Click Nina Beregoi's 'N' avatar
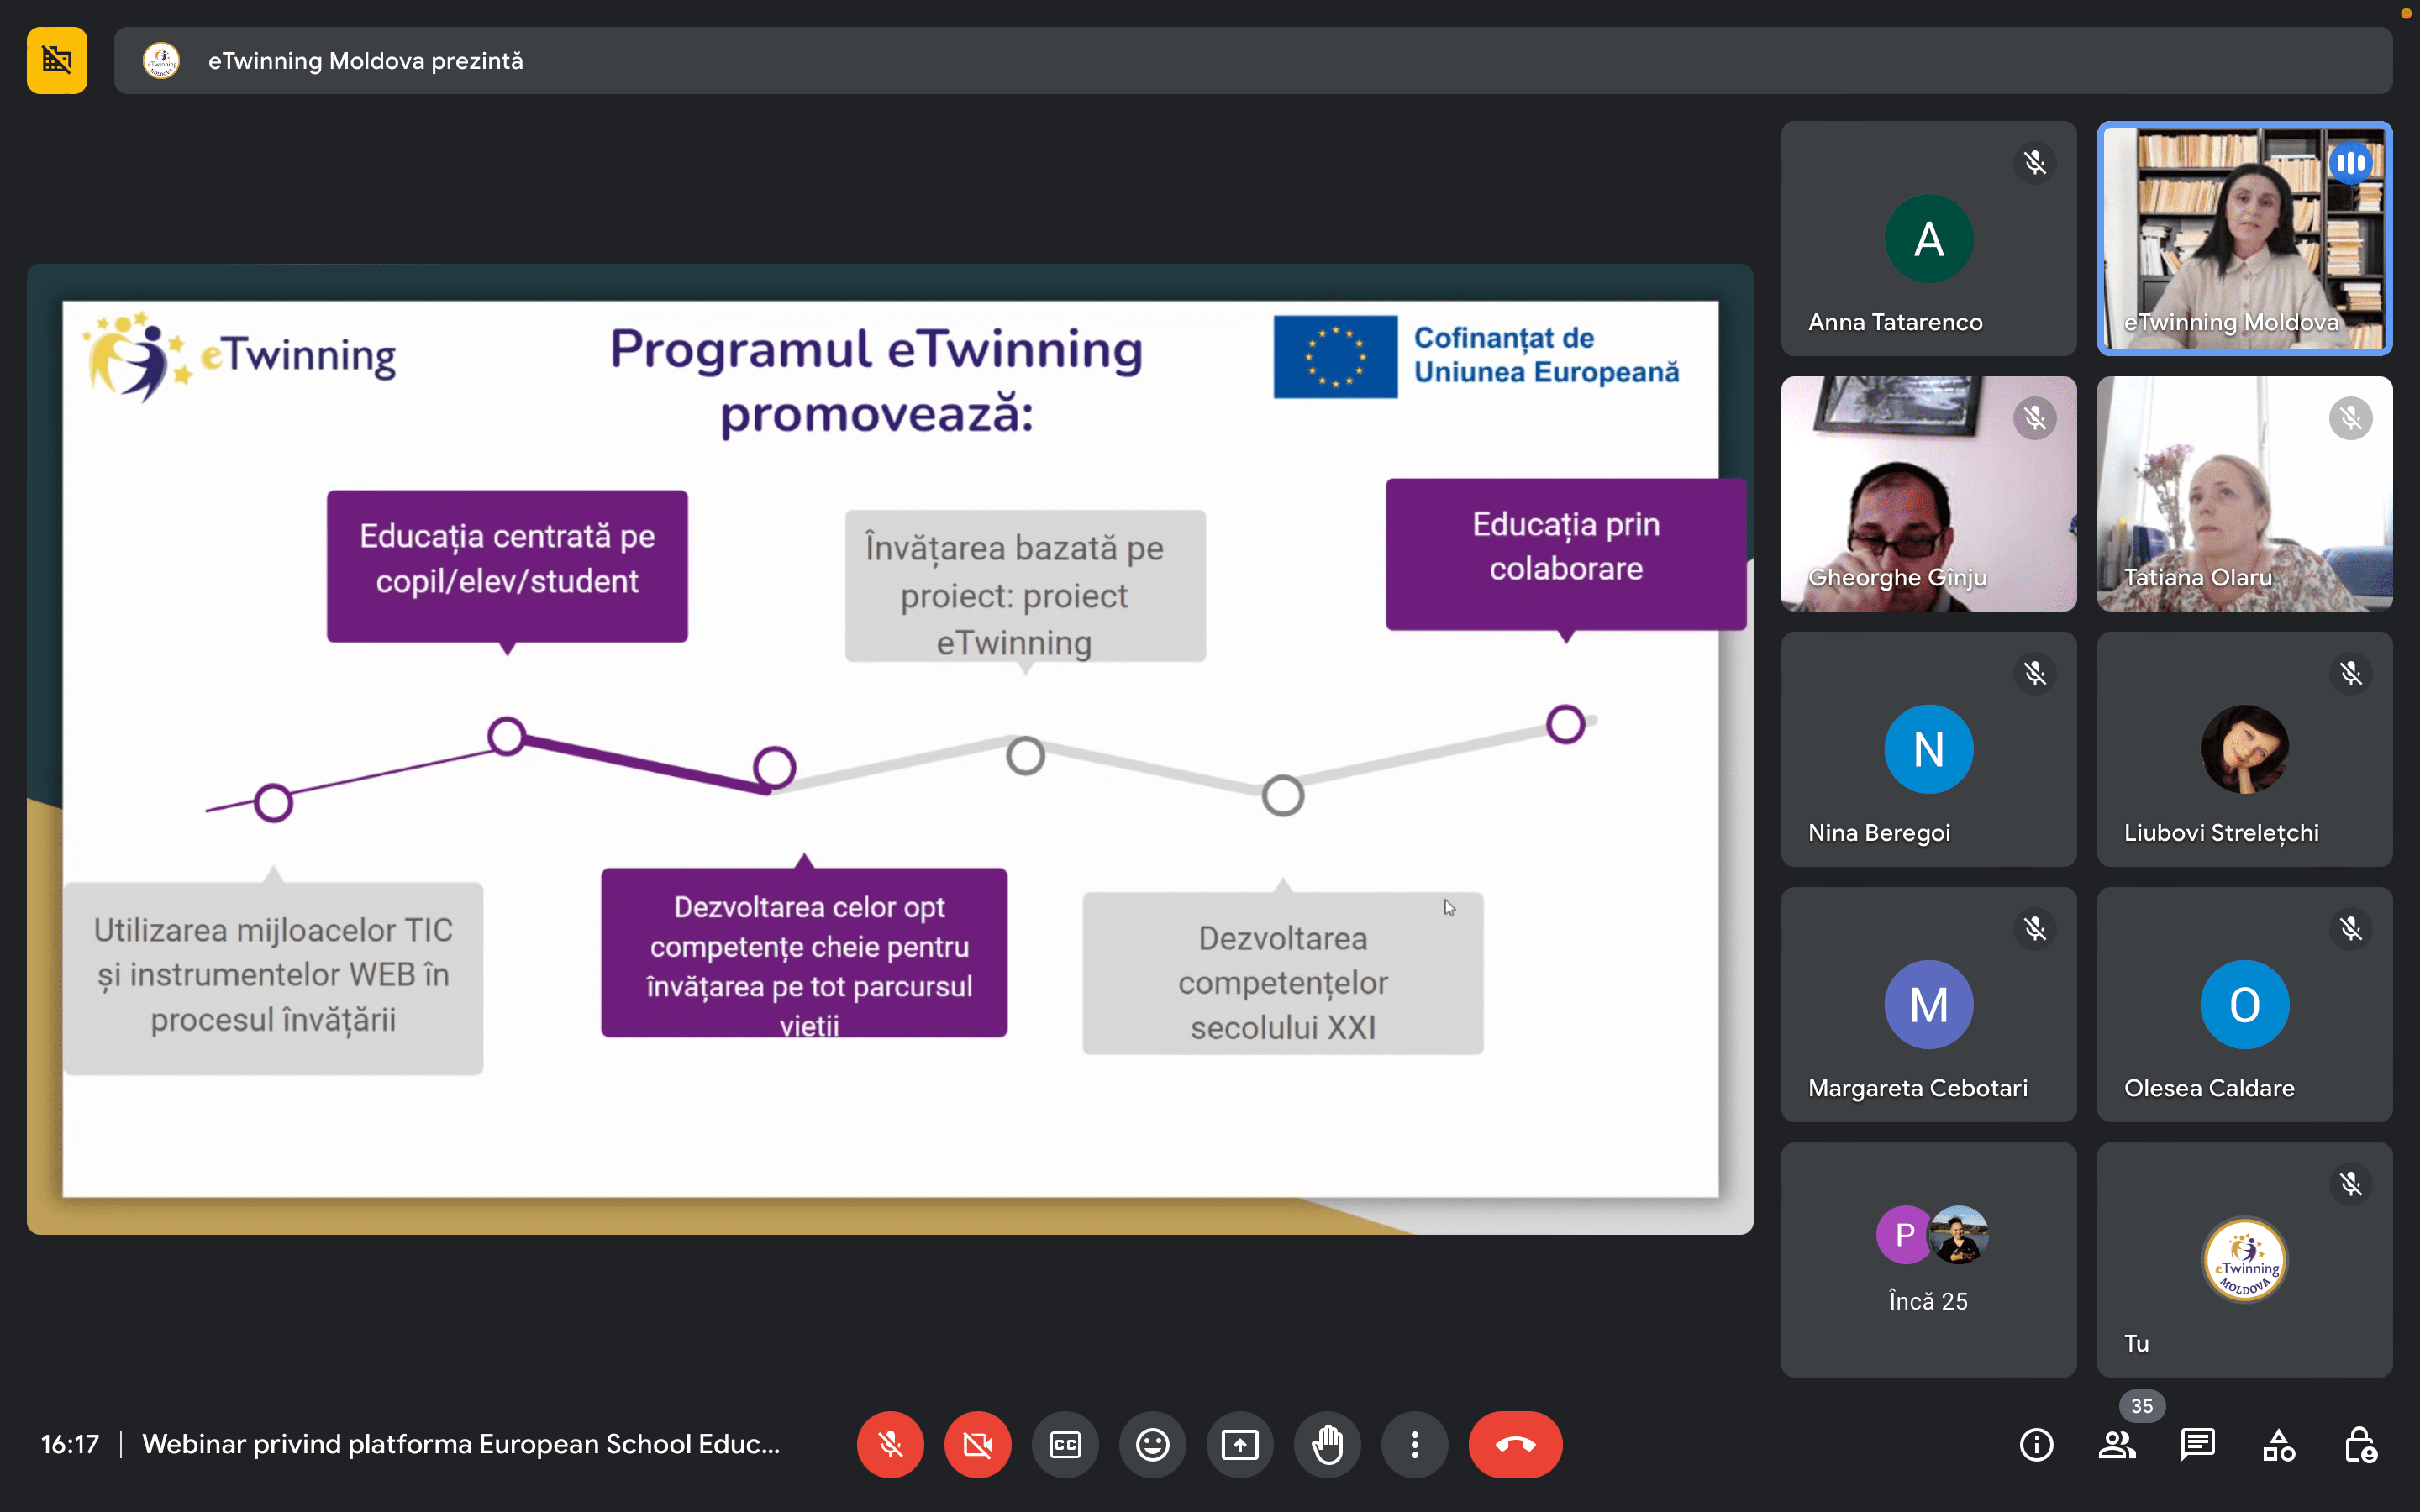 (x=1928, y=749)
